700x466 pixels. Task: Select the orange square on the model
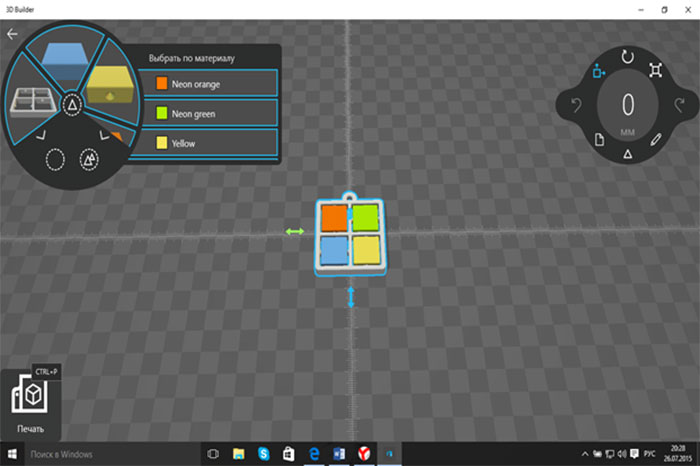click(334, 218)
